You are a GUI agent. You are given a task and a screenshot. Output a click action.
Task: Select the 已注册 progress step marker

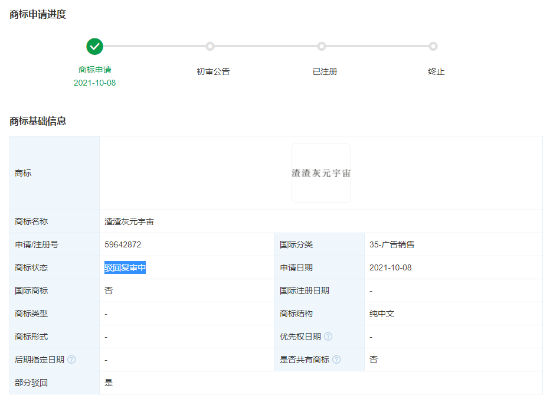click(321, 46)
